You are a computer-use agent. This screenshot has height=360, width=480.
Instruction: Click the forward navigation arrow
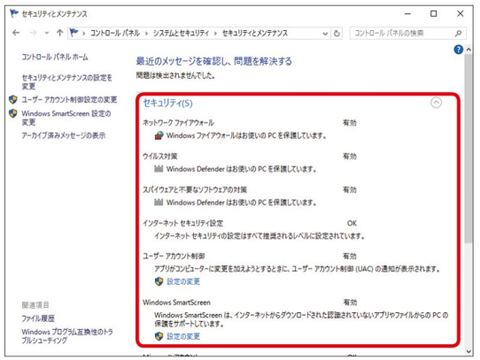tap(33, 33)
